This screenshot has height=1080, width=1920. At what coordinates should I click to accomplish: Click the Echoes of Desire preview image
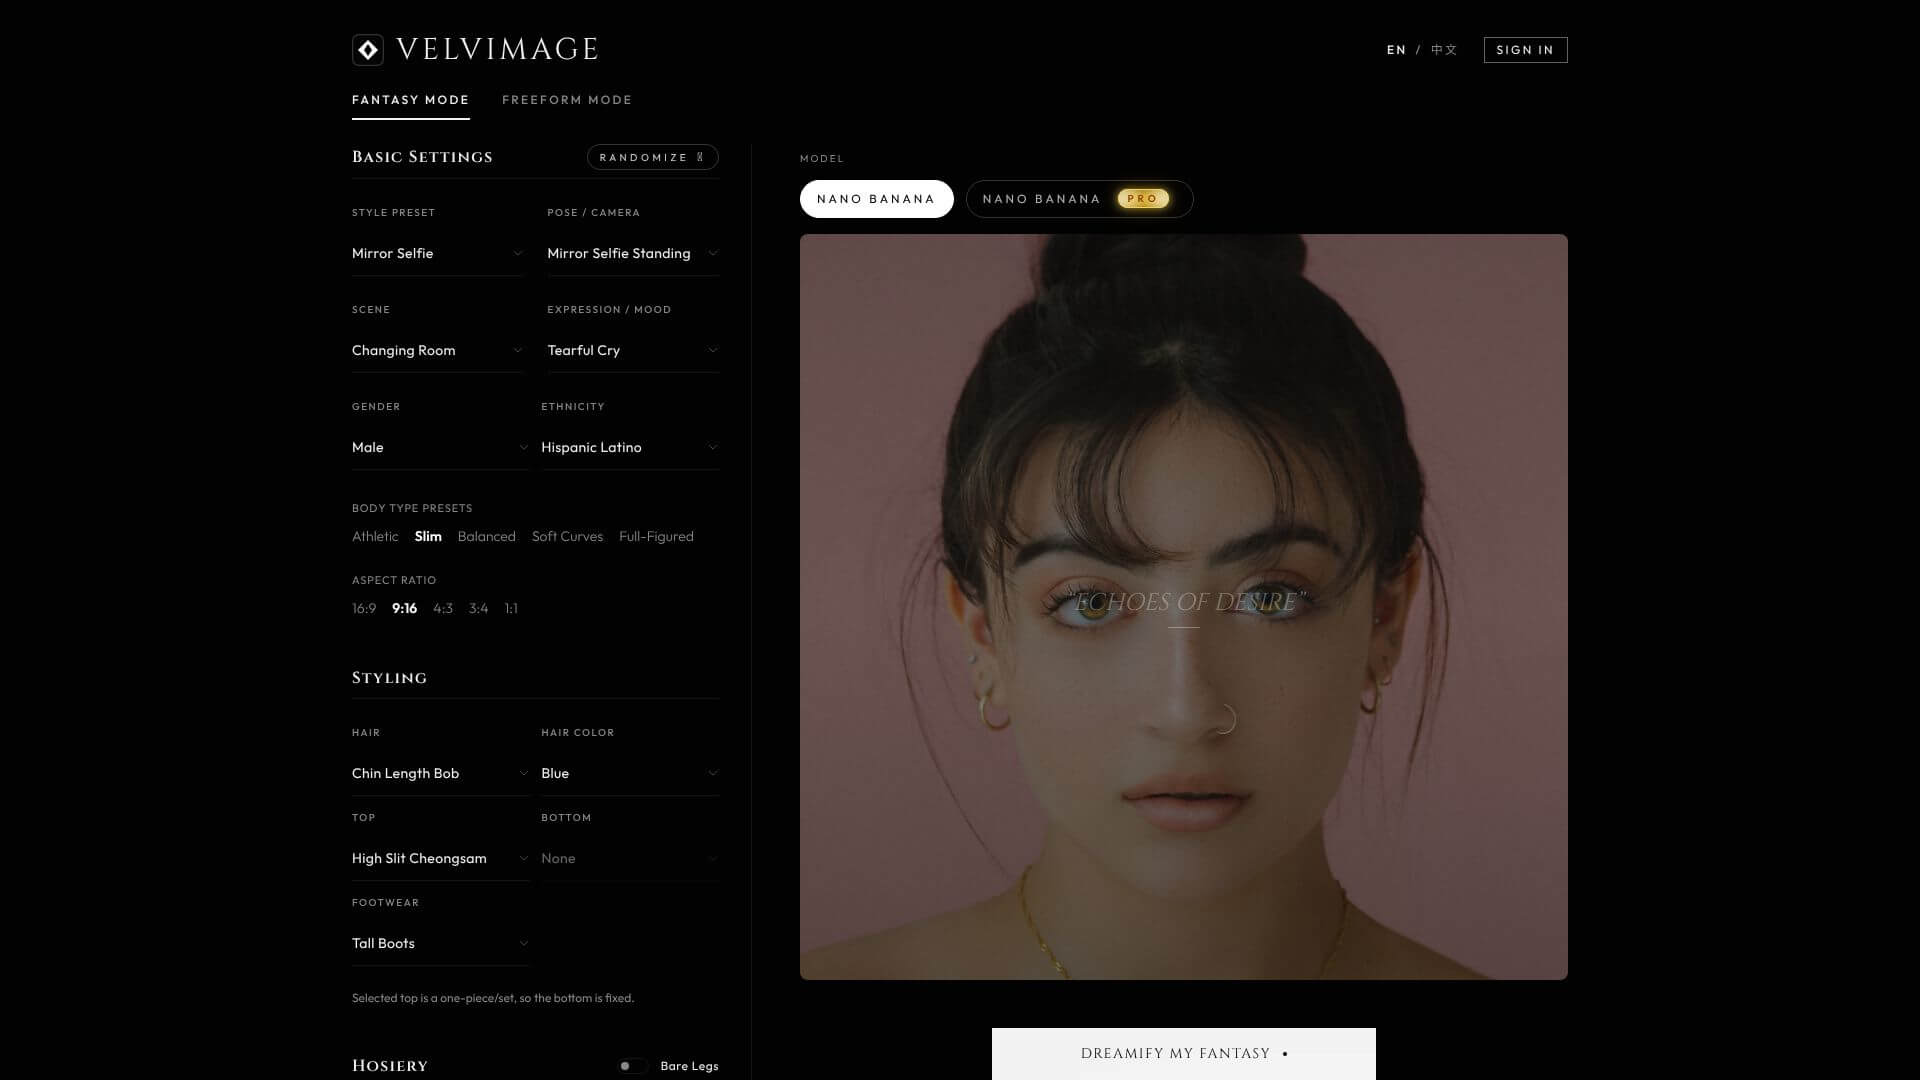(x=1183, y=607)
